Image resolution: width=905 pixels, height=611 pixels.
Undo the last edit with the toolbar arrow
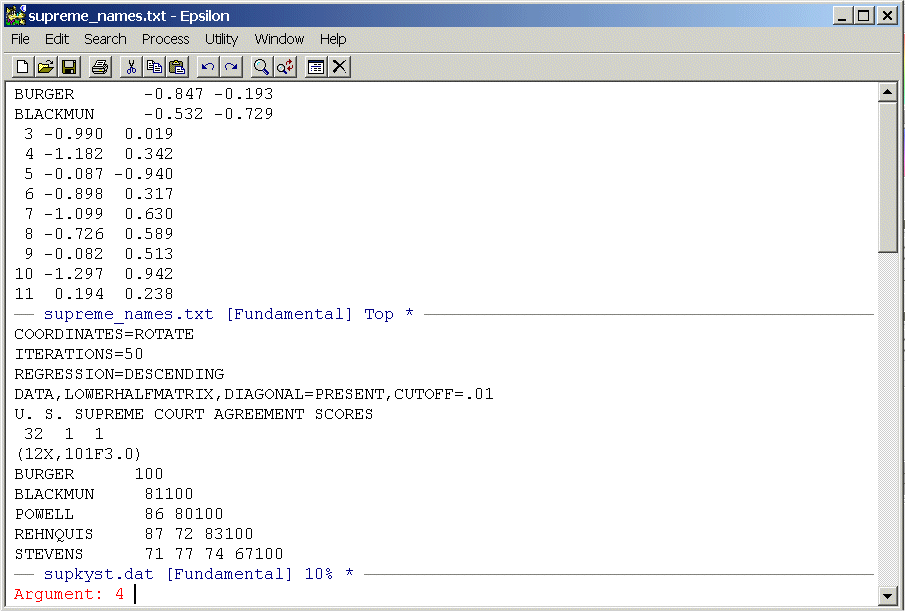point(208,67)
